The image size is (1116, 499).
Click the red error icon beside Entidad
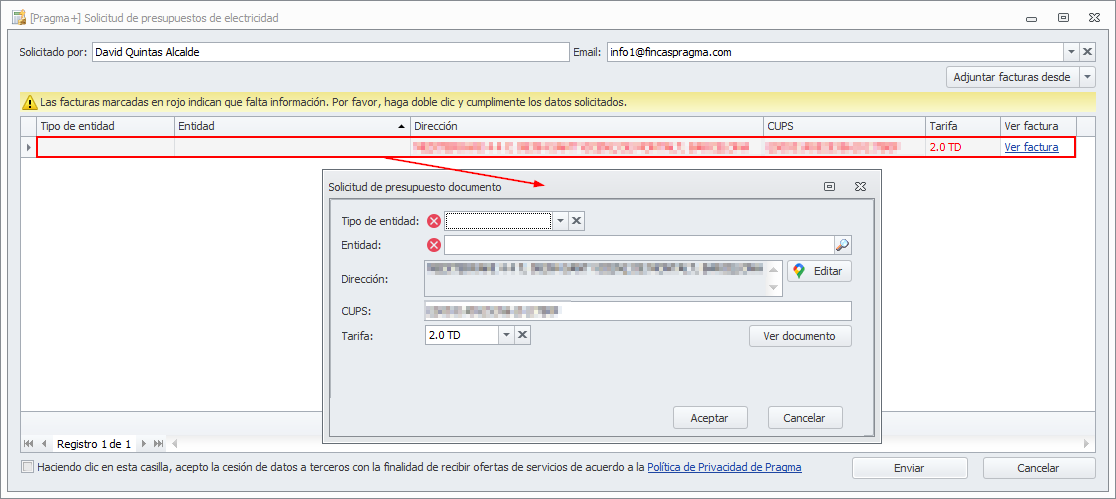point(433,246)
